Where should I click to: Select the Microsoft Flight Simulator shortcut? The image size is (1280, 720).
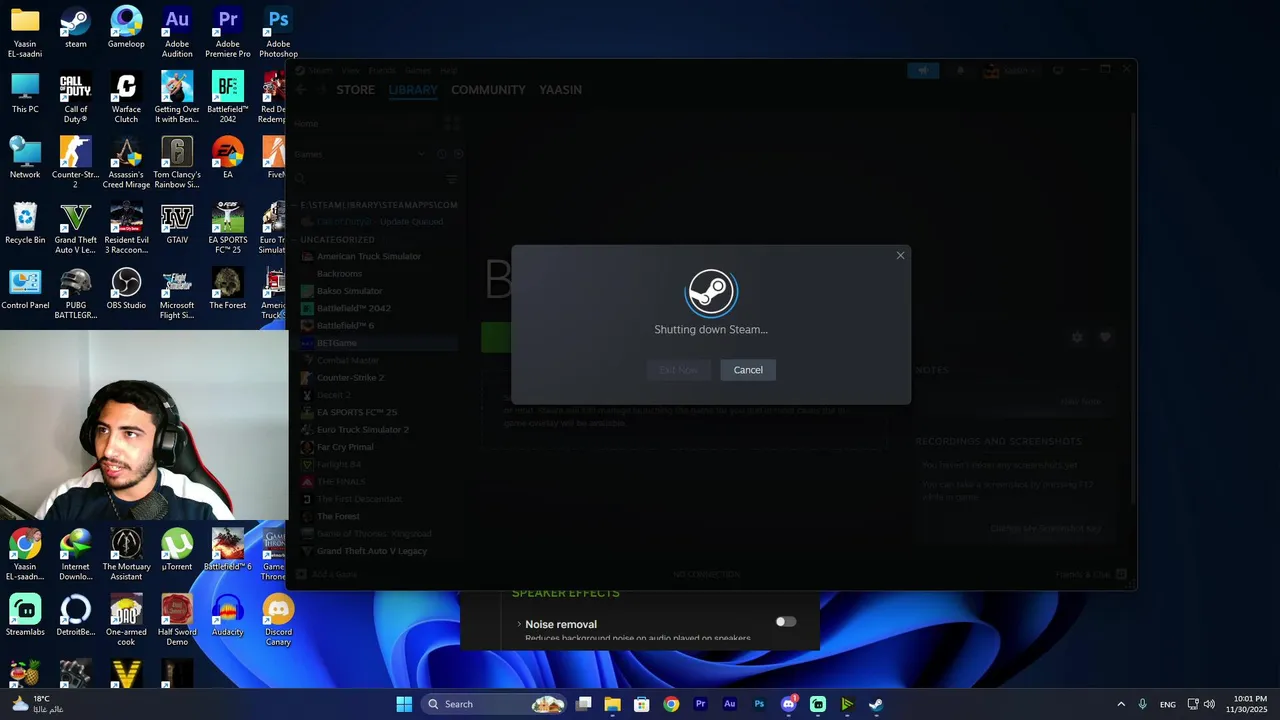(177, 293)
